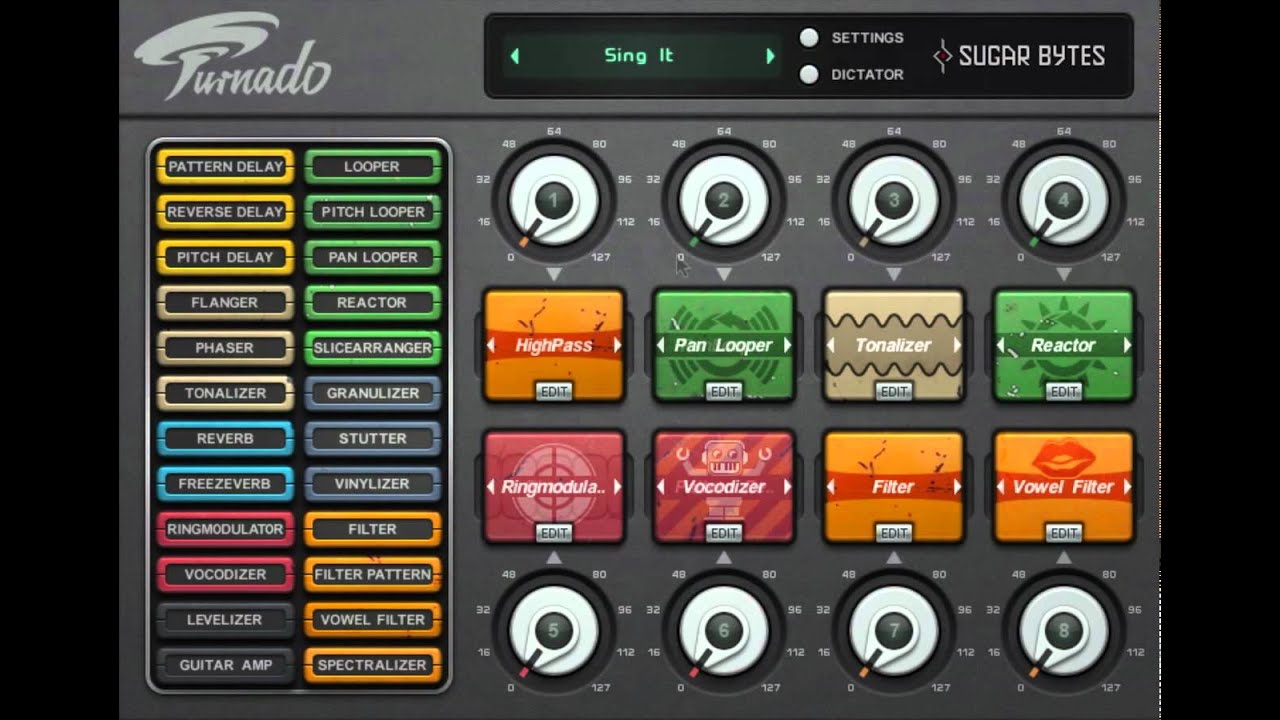This screenshot has width=1280, height=720.
Task: Go to the next preset after Sing It
Action: (x=770, y=56)
